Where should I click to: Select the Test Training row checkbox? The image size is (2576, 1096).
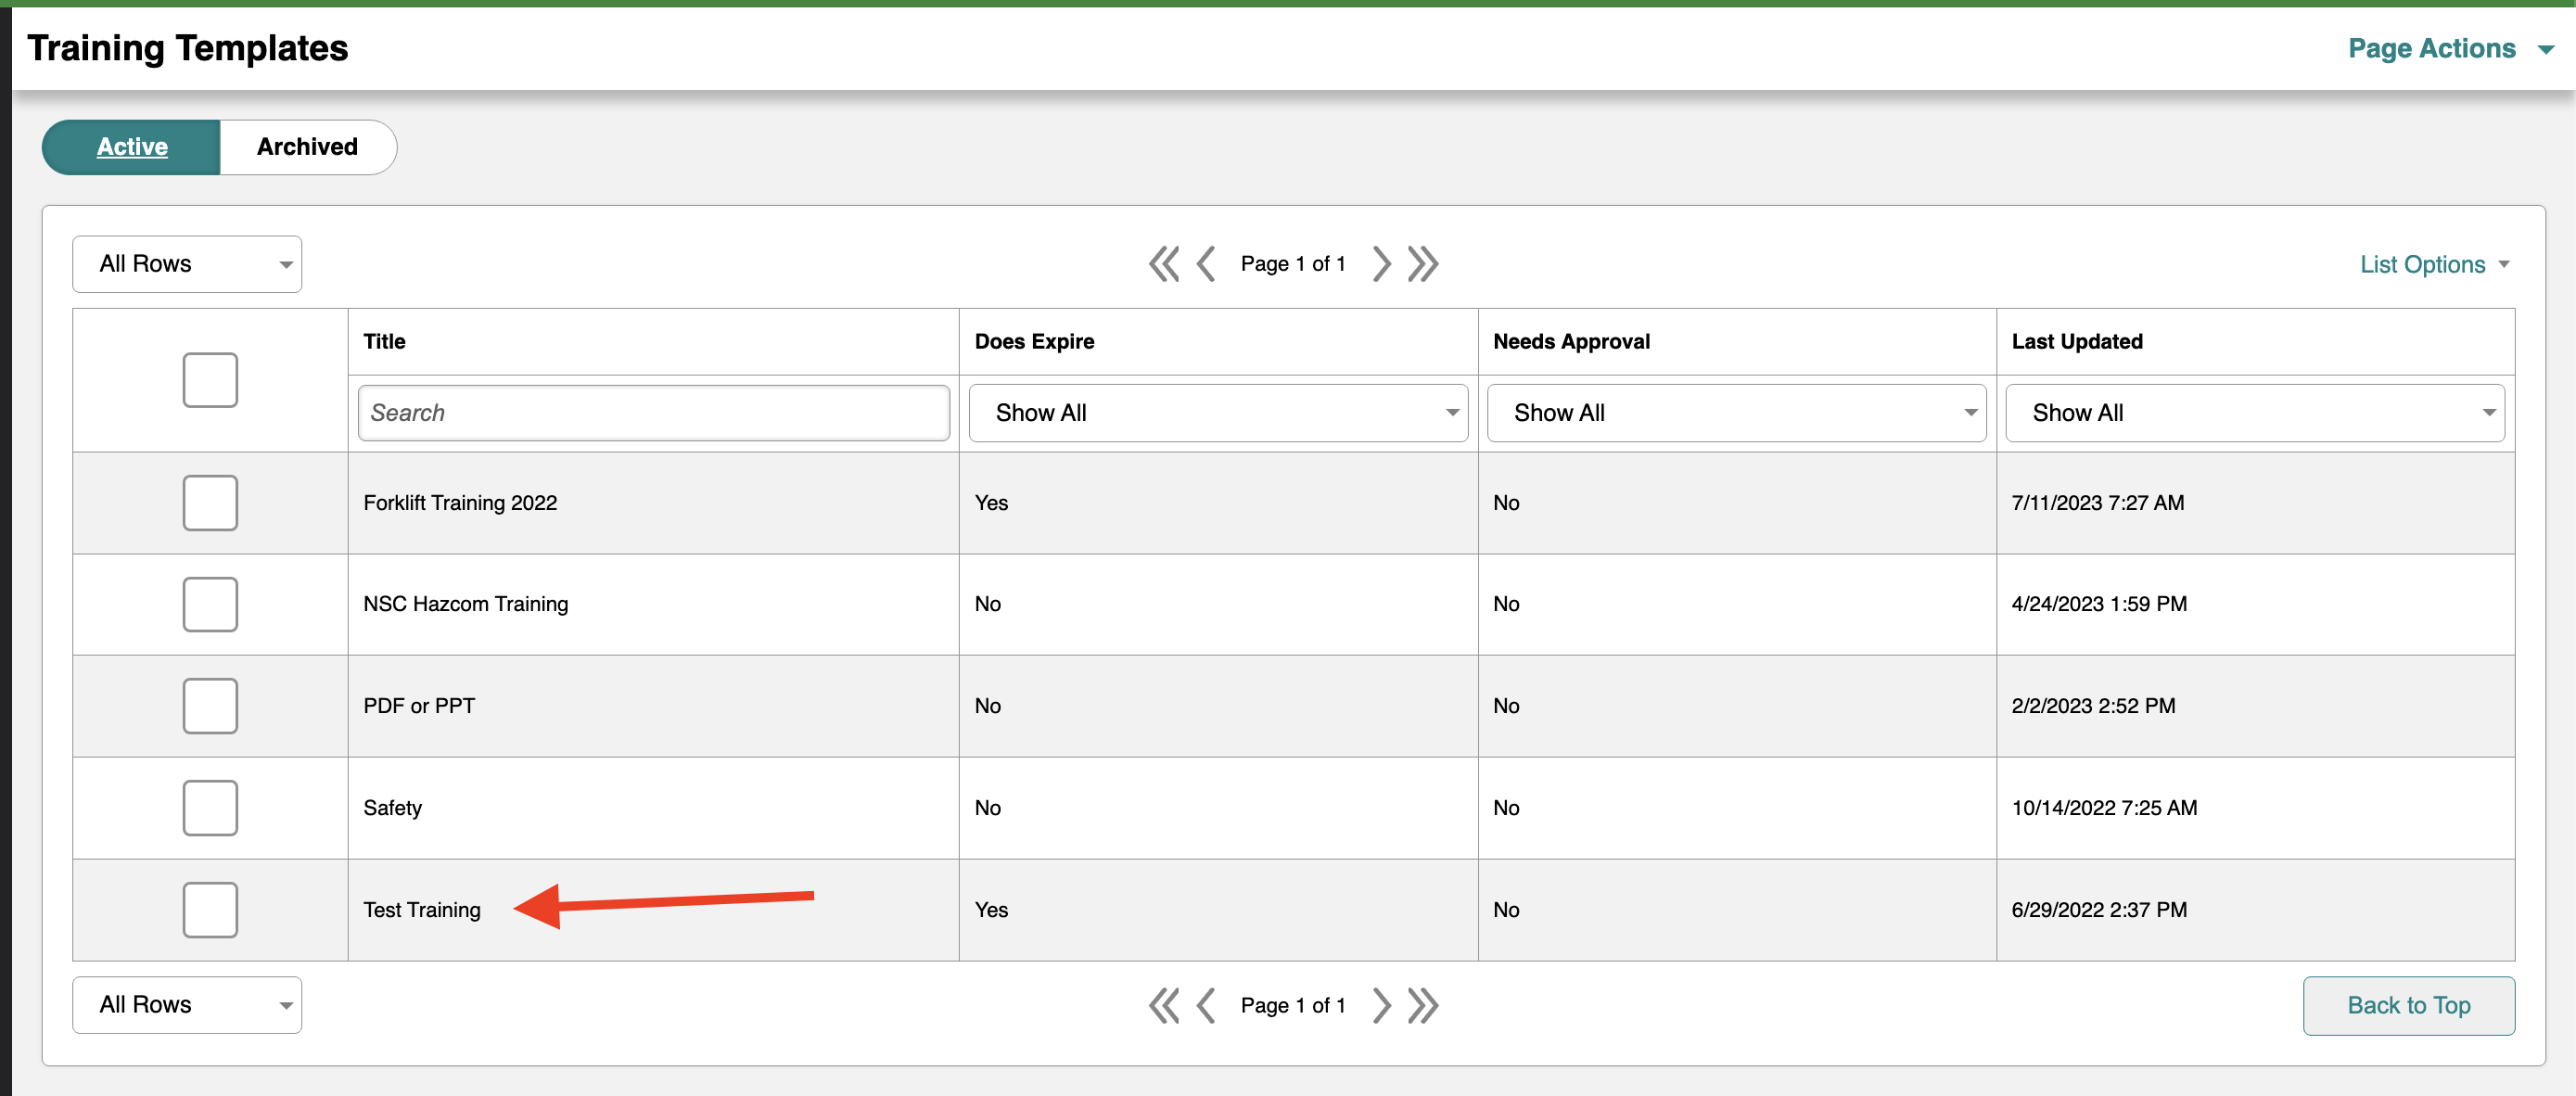click(x=210, y=910)
